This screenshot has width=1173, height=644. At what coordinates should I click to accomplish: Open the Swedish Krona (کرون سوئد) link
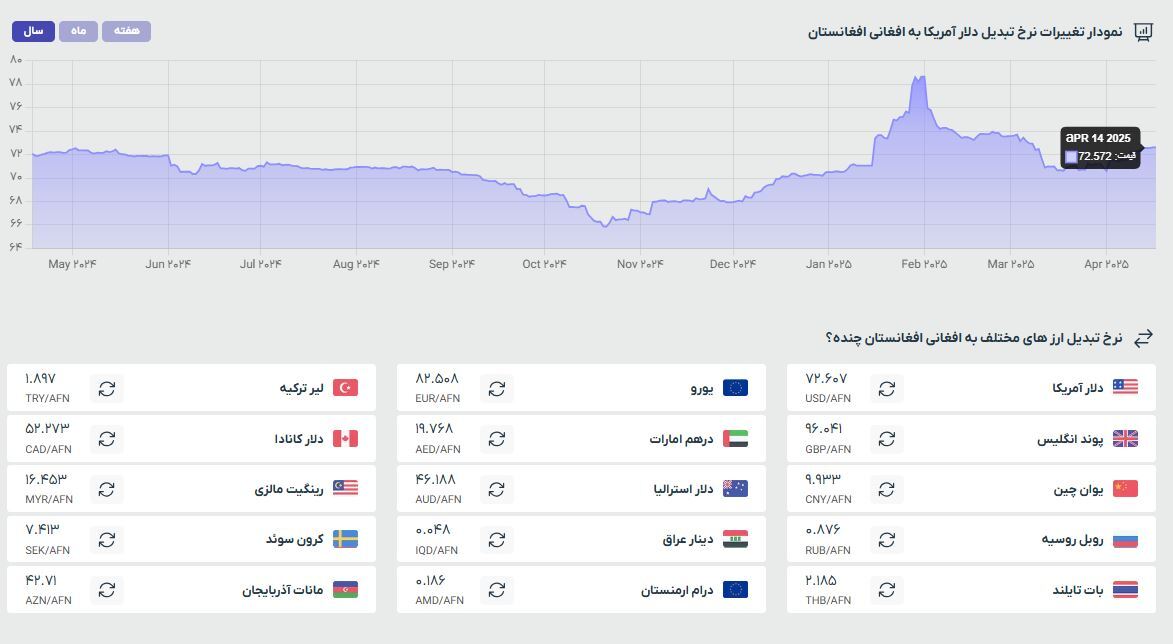pyautogui.click(x=297, y=540)
